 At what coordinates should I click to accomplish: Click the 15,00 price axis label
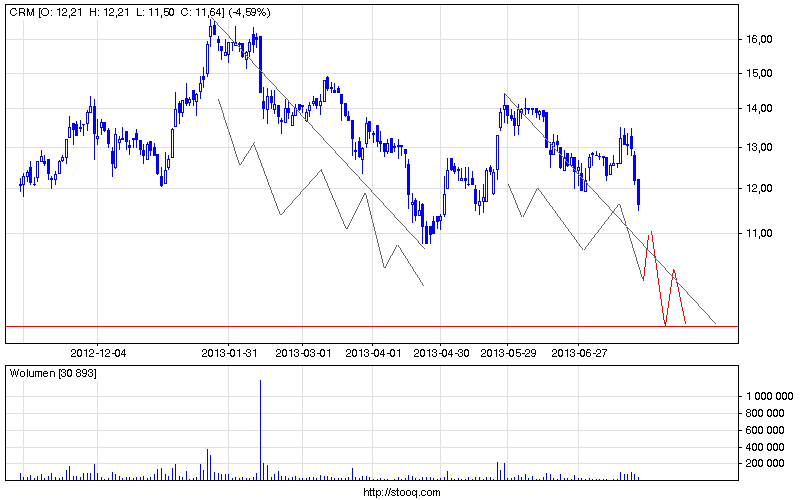coord(759,73)
